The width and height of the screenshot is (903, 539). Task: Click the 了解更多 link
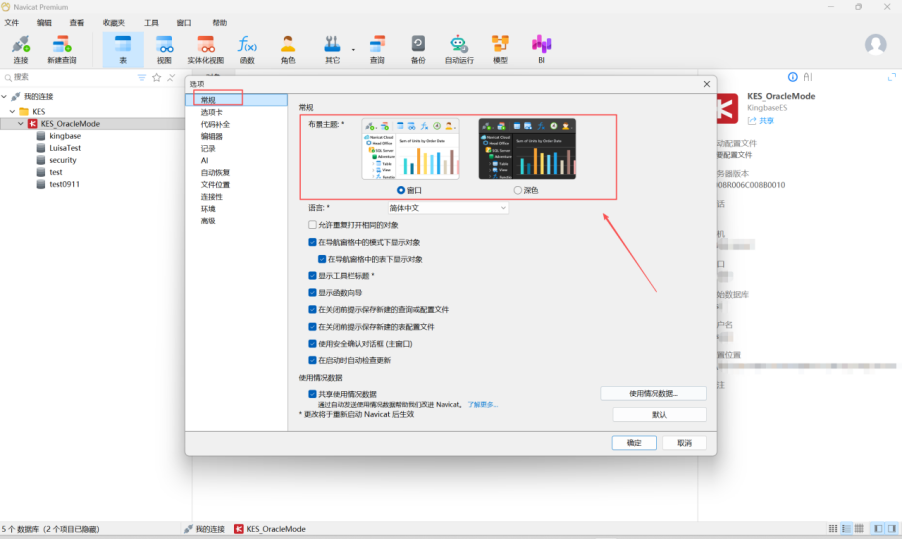point(483,404)
